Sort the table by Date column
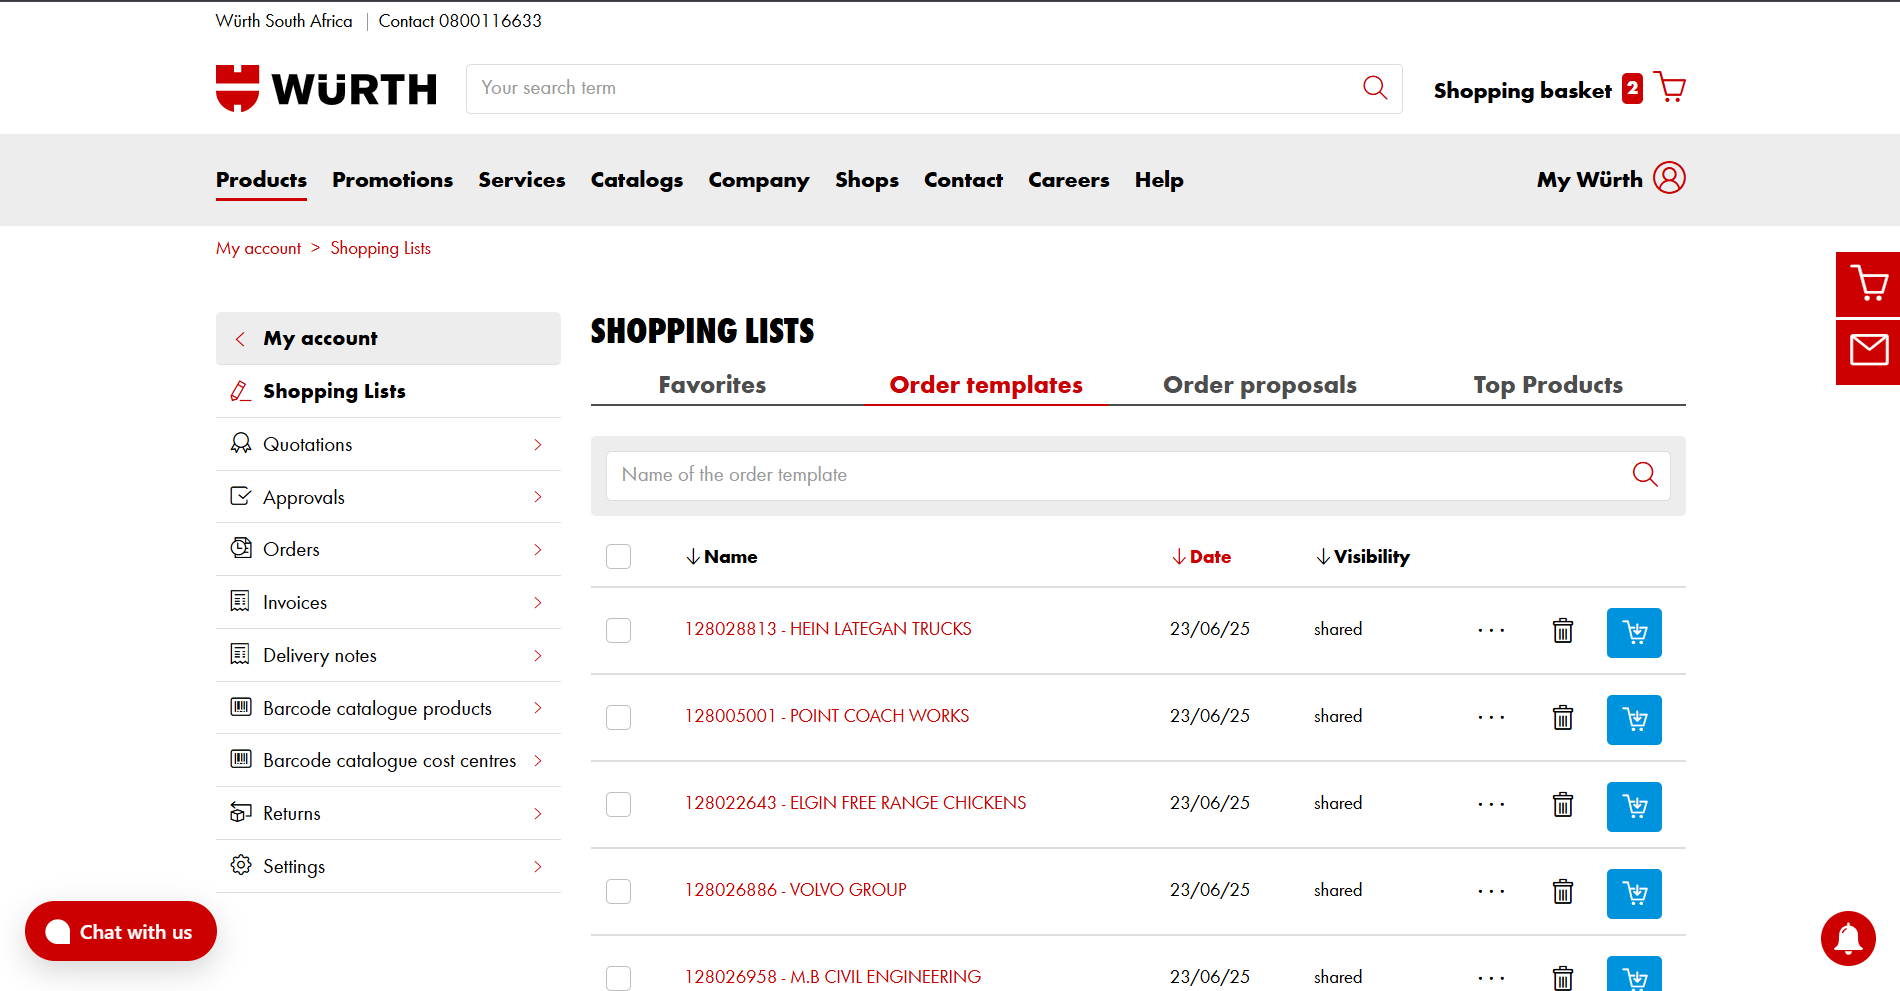 (x=1201, y=557)
